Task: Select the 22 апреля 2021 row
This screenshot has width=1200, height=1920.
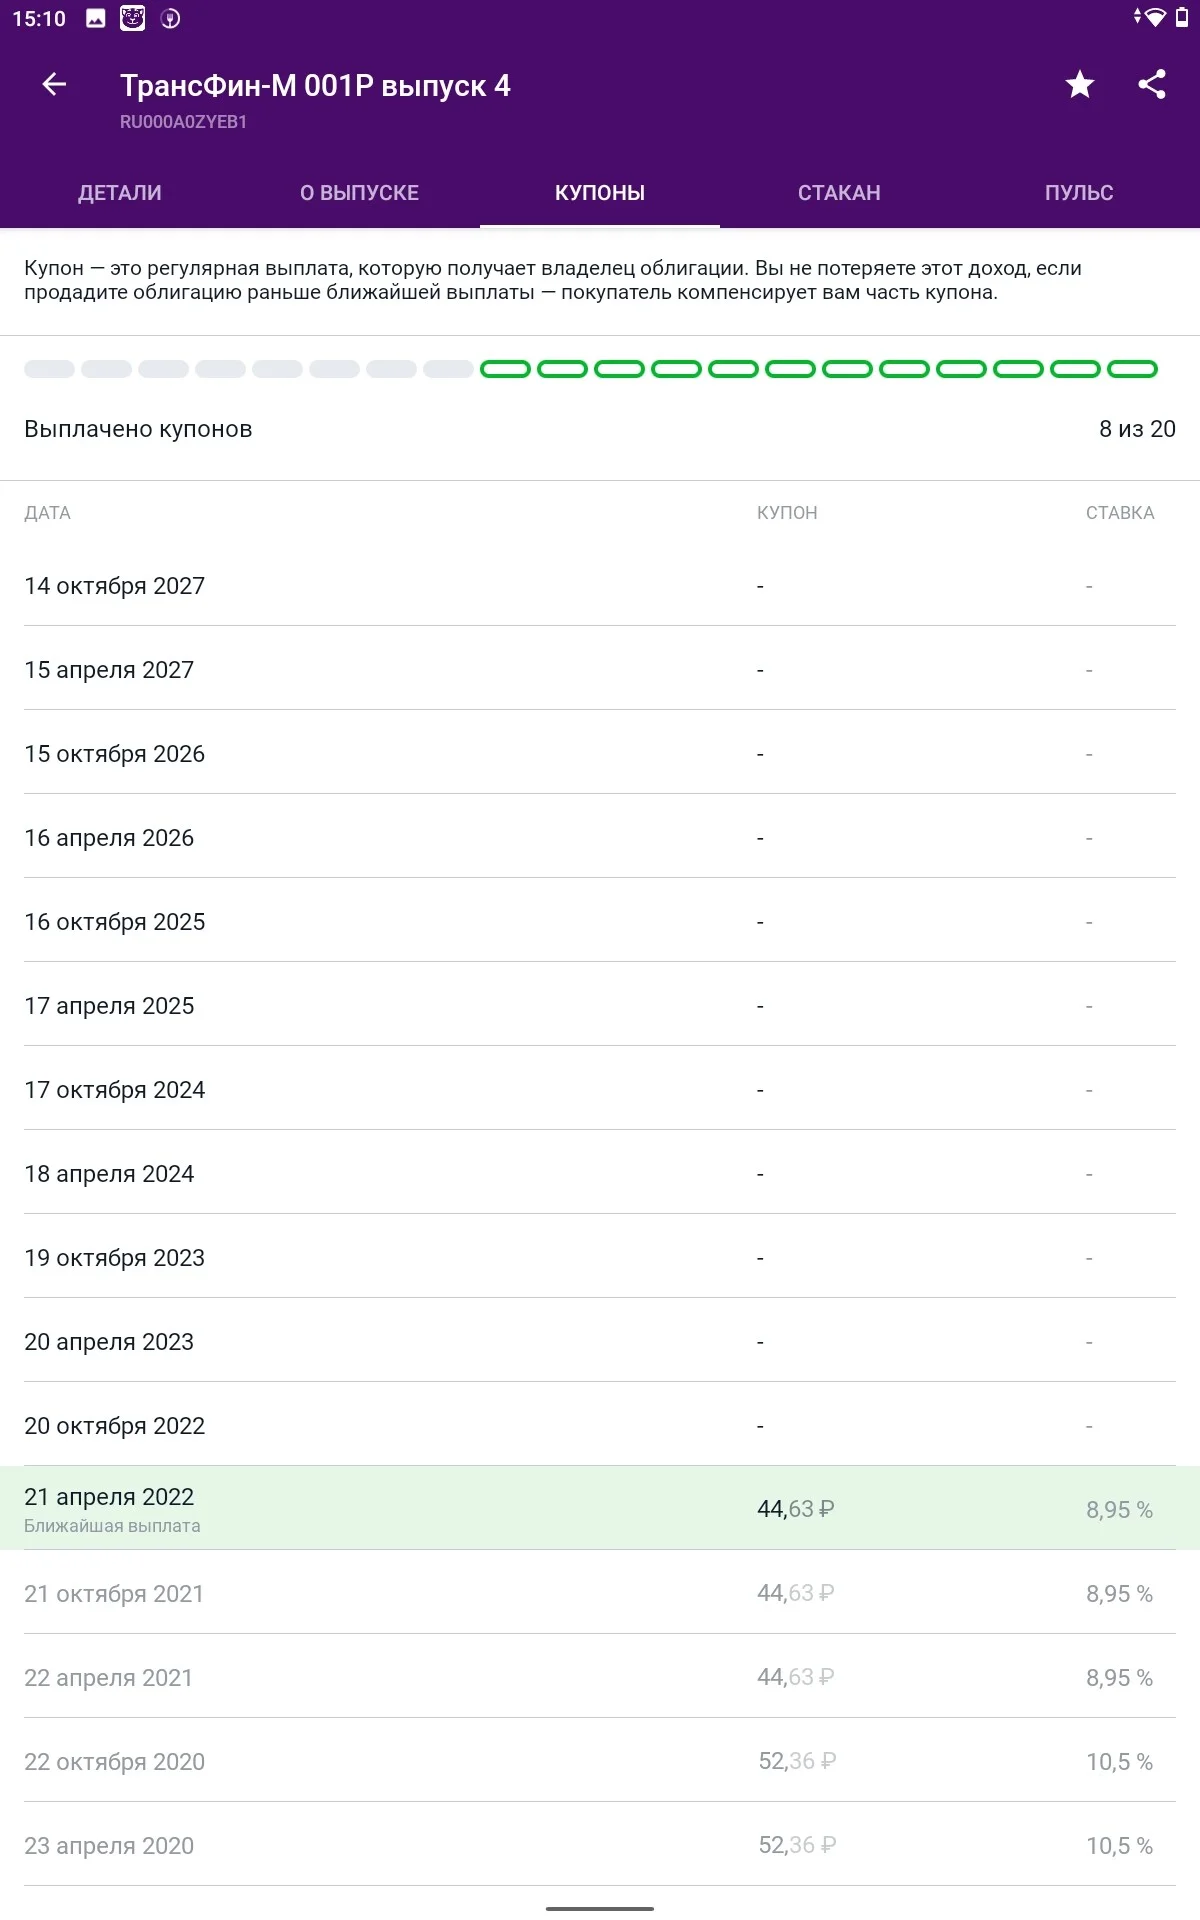Action: point(600,1678)
